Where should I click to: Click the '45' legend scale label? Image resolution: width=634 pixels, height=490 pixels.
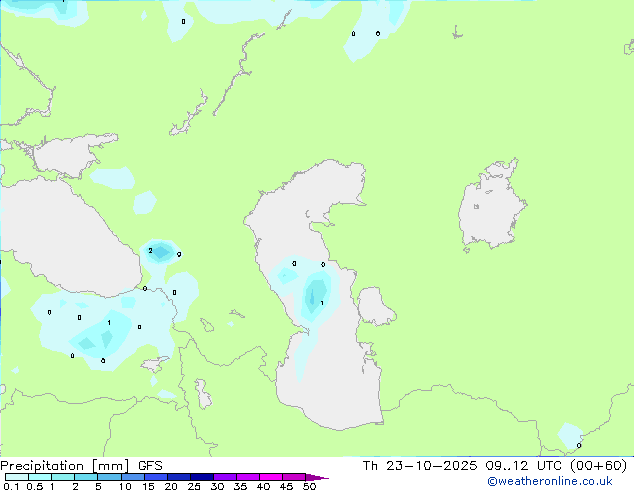(286, 486)
